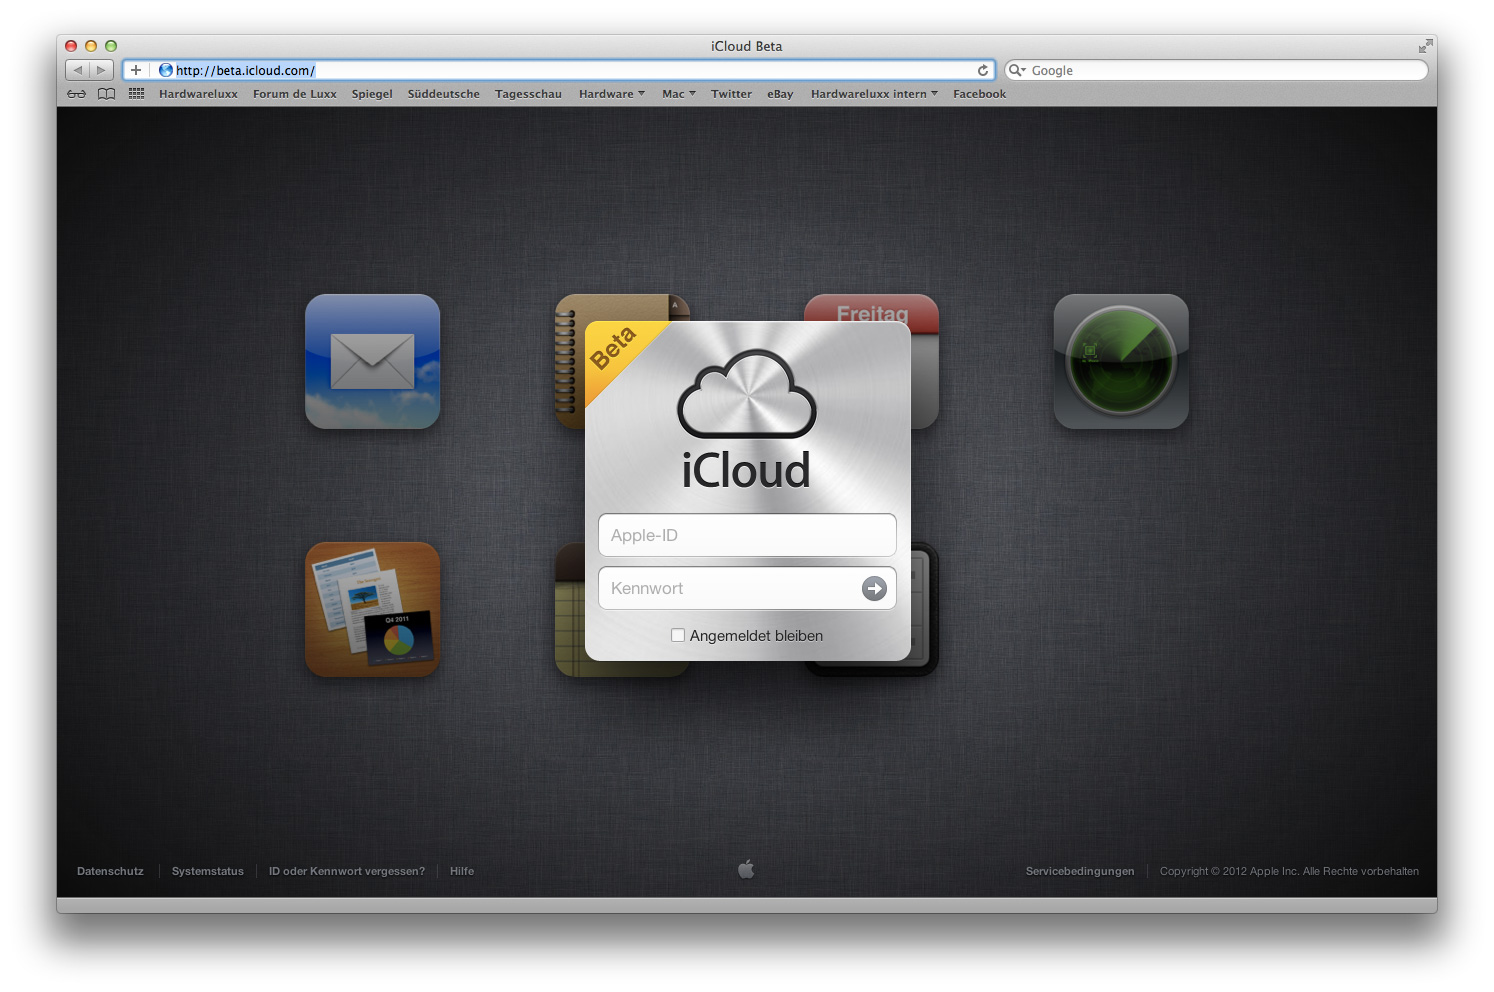Click ID oder Kennwort vergessen? link
The height and width of the screenshot is (992, 1494).
pyautogui.click(x=347, y=871)
